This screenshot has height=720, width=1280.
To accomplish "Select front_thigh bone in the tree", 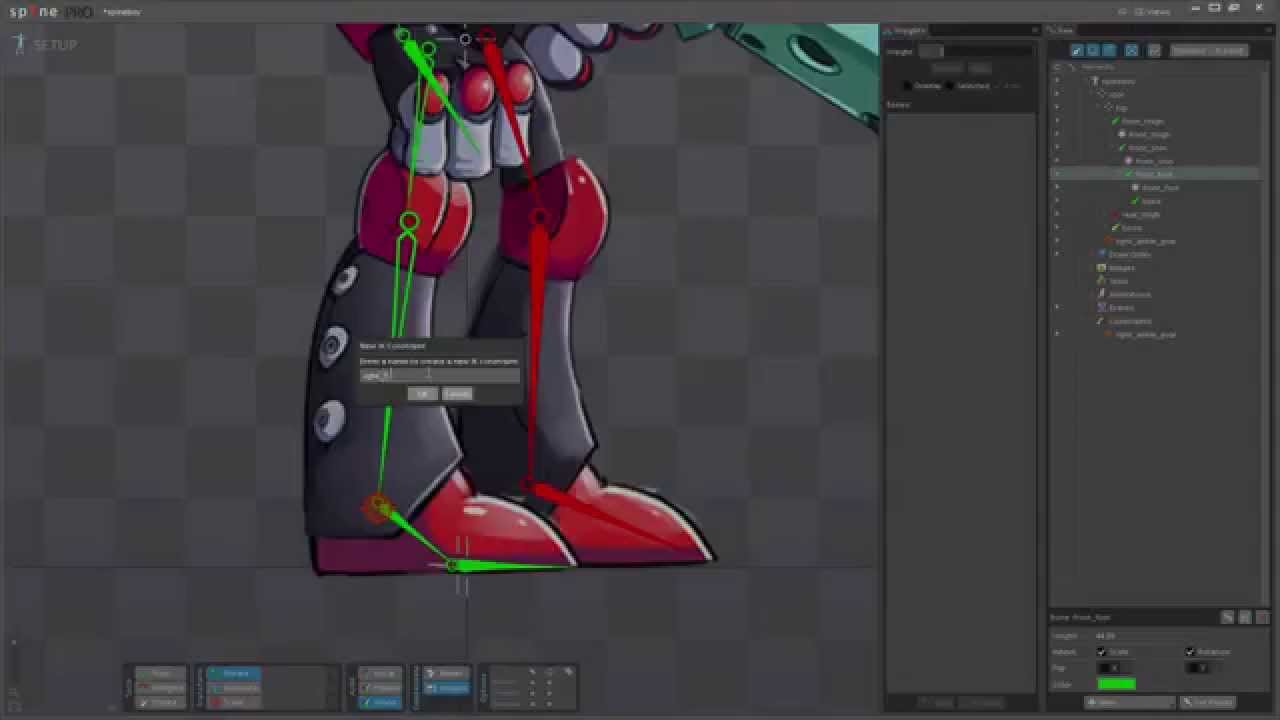I will click(x=1143, y=121).
